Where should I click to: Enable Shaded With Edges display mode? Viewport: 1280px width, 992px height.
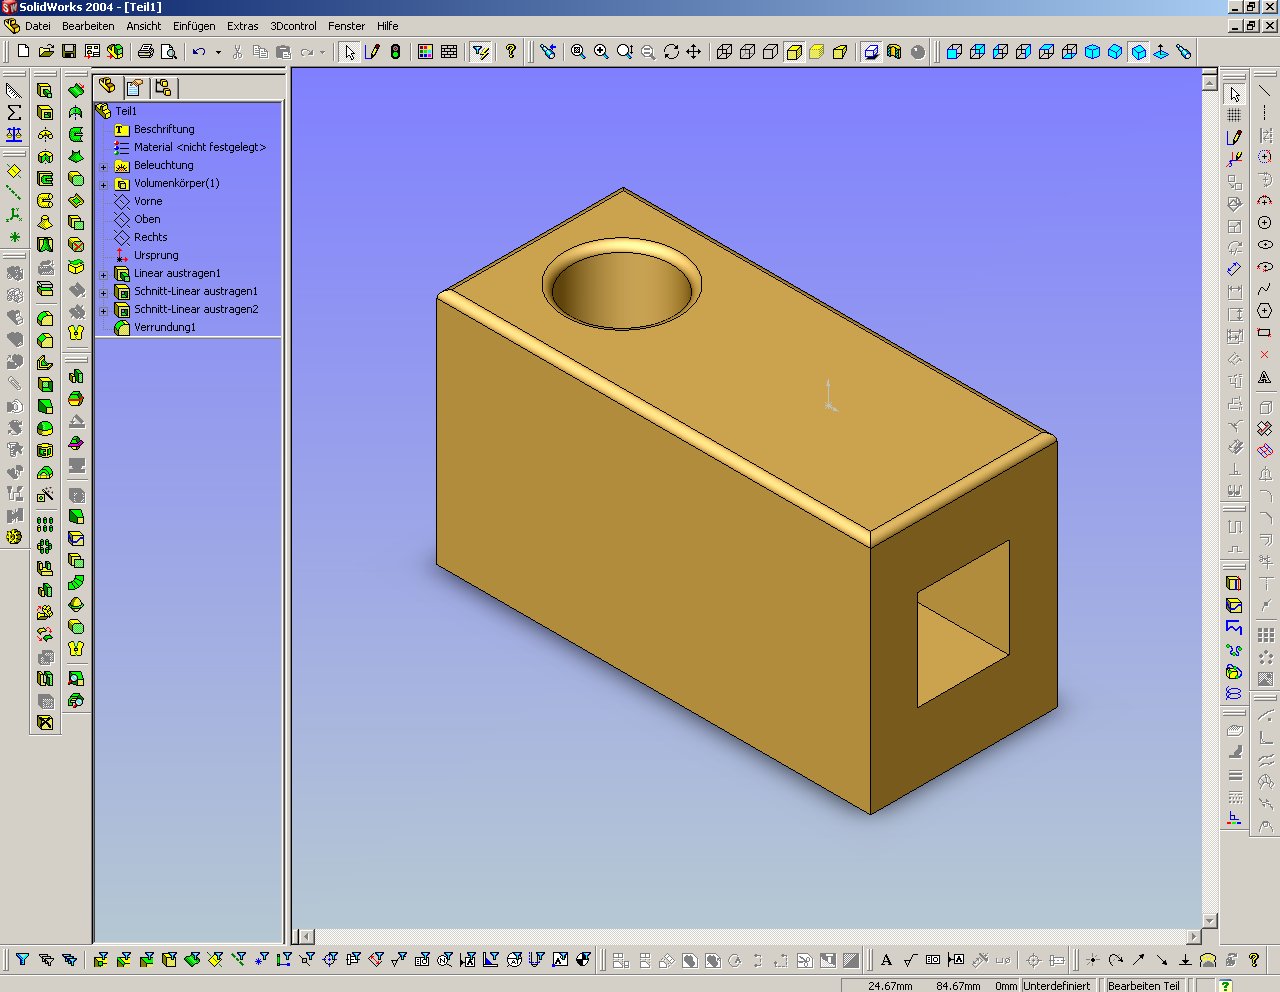[x=794, y=51]
